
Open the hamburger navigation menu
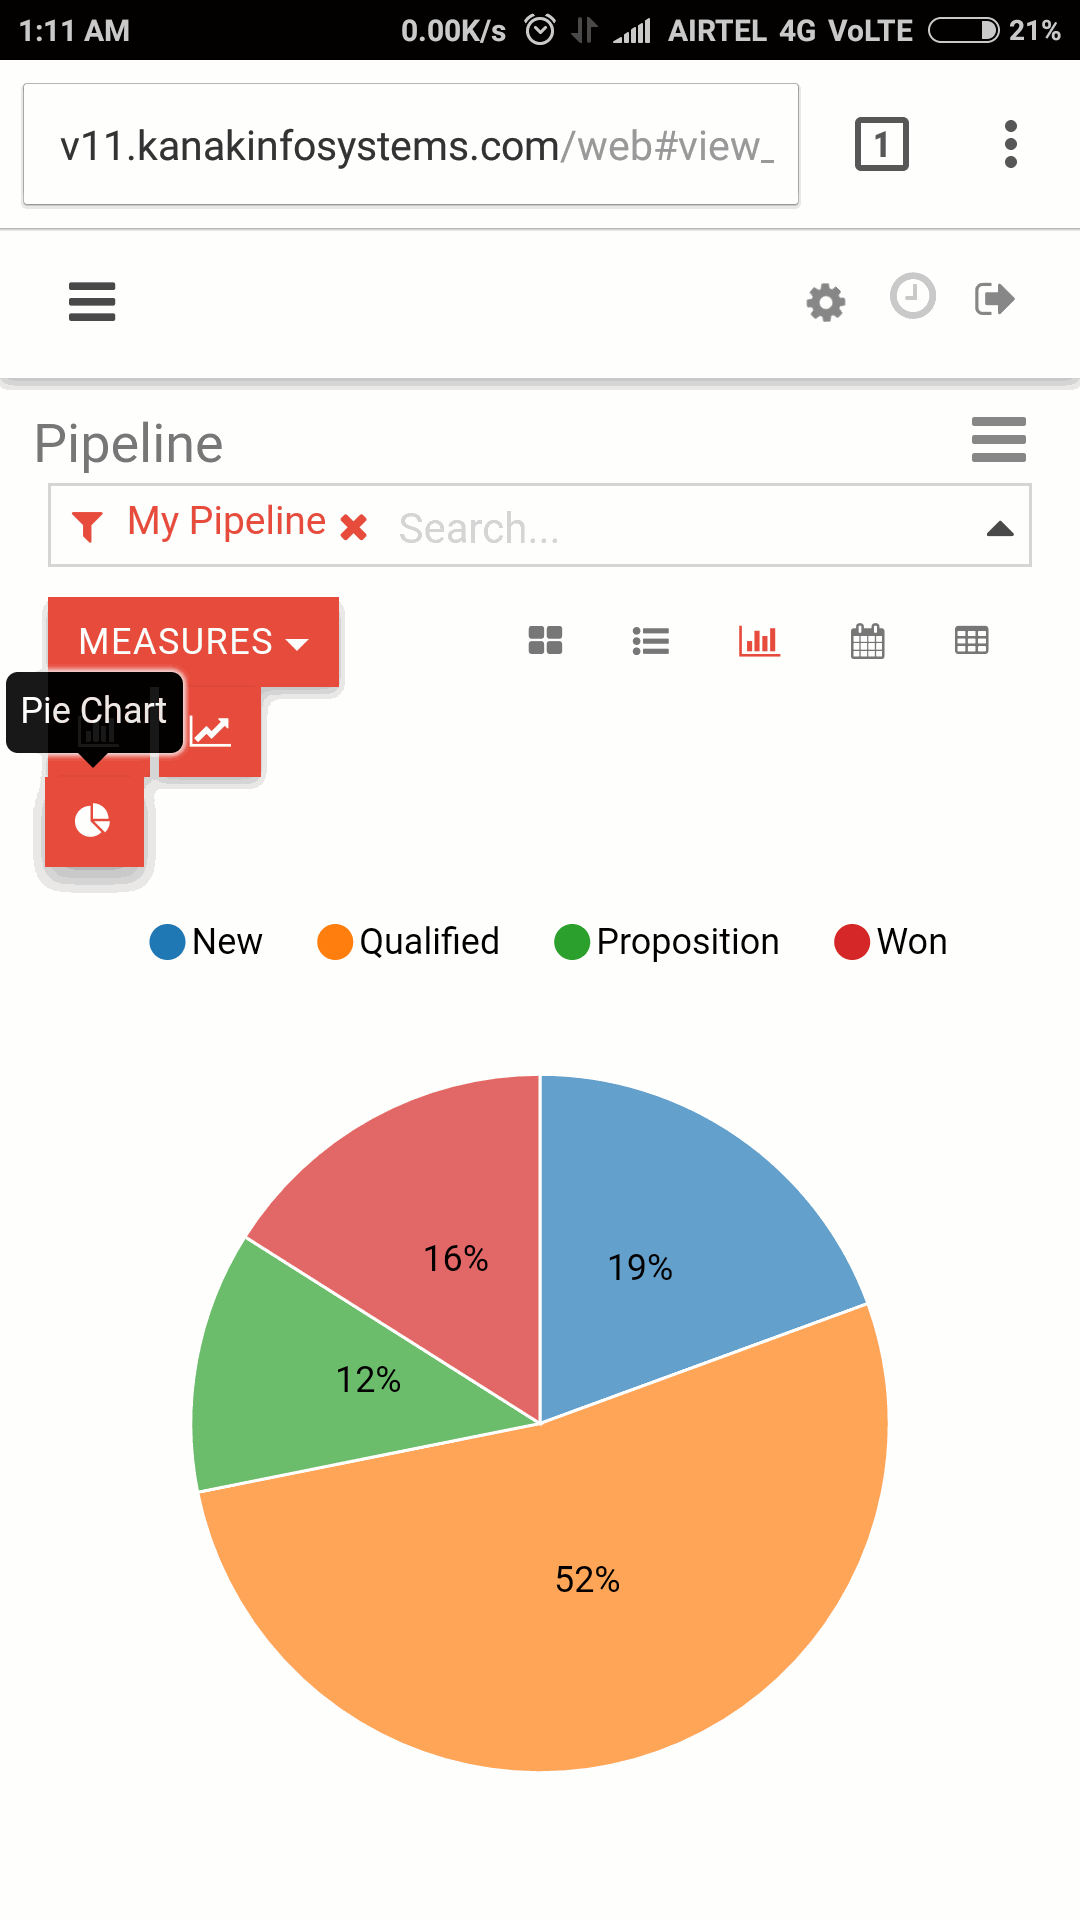[x=92, y=301]
